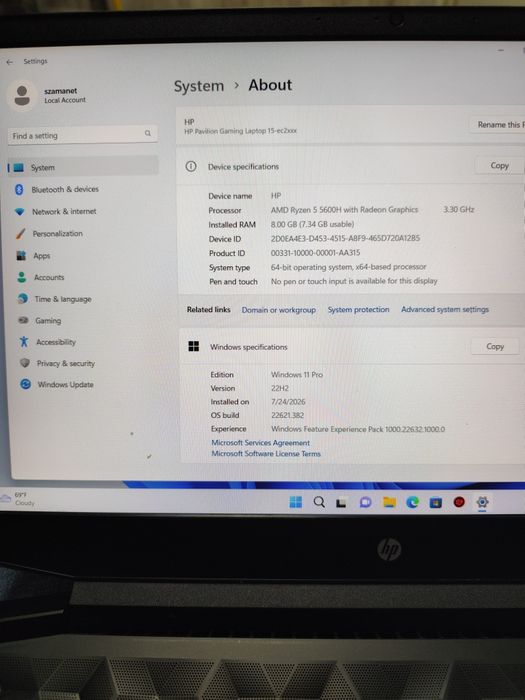Image resolution: width=525 pixels, height=700 pixels.
Task: Open Task View on the taskbar
Action: click(x=342, y=503)
